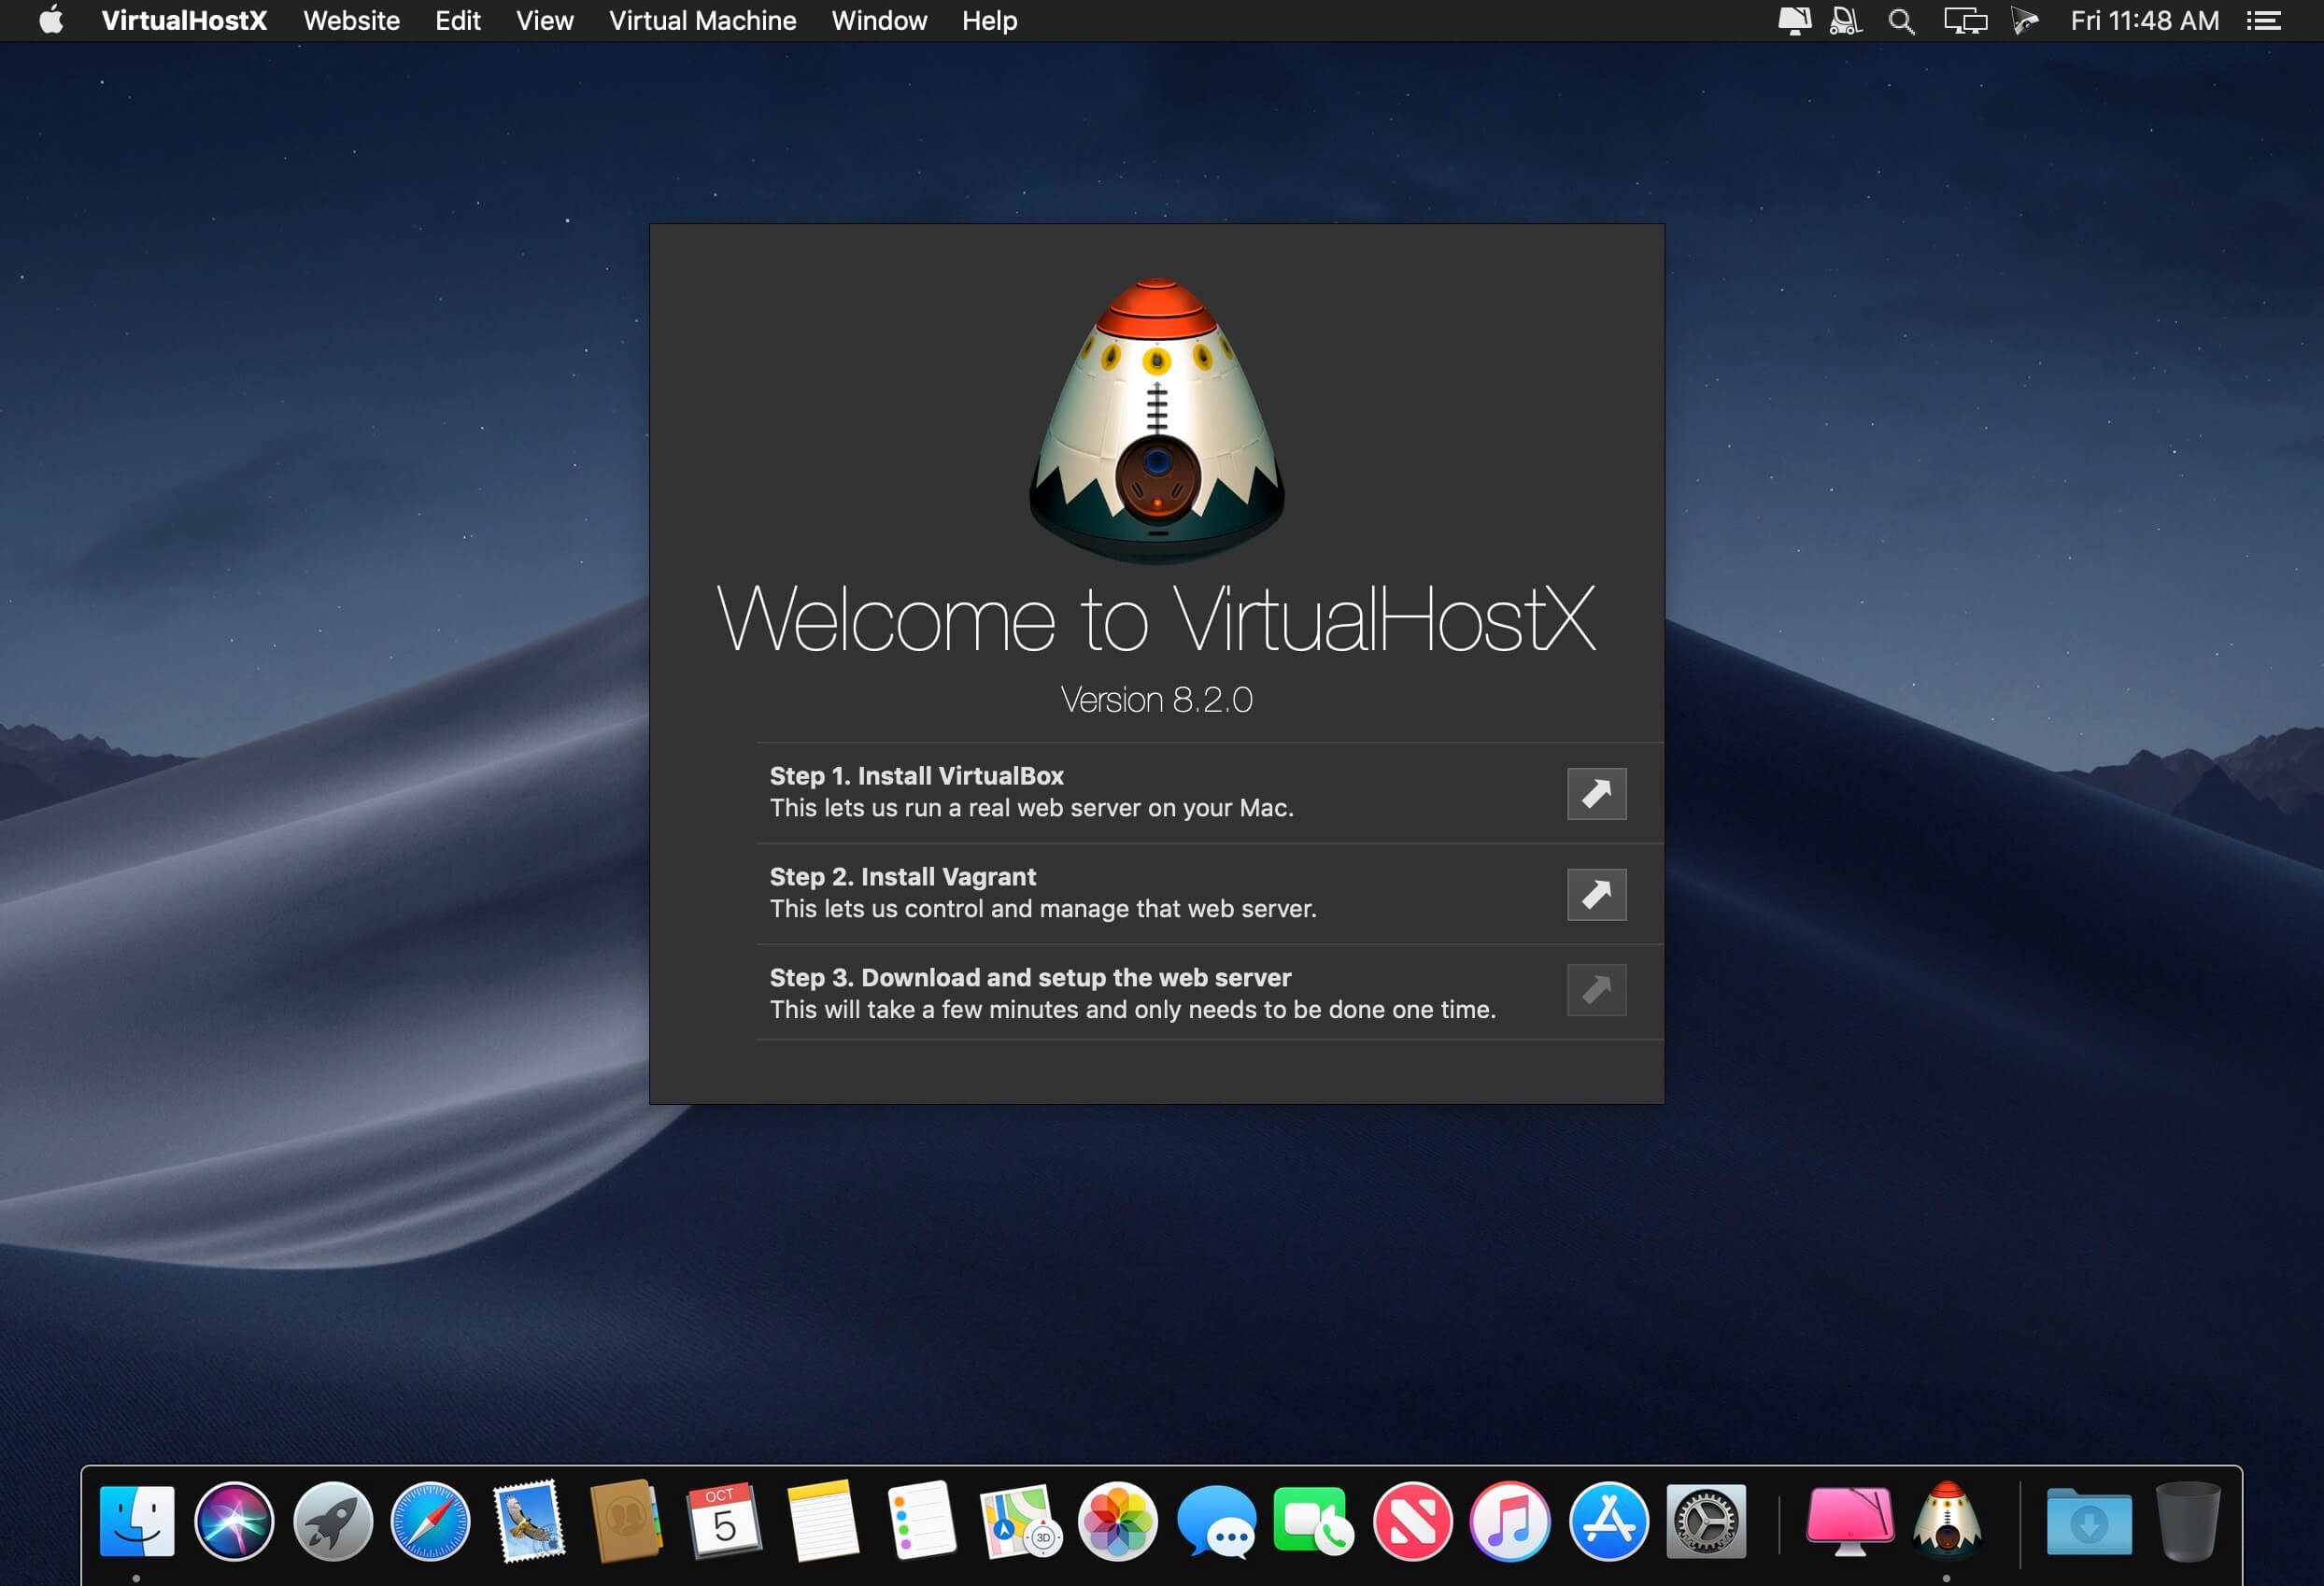Click the displays mirroring menu bar icon
The image size is (2324, 1586).
click(1964, 21)
